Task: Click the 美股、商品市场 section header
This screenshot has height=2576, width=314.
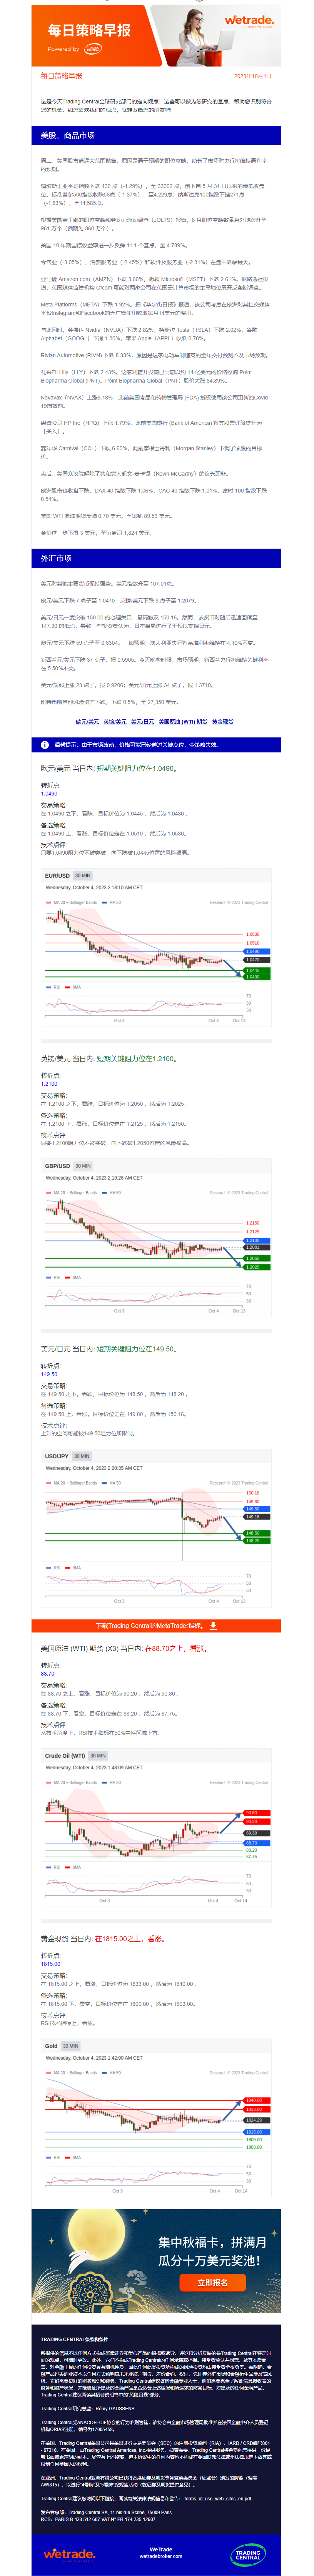Action: pos(156,135)
